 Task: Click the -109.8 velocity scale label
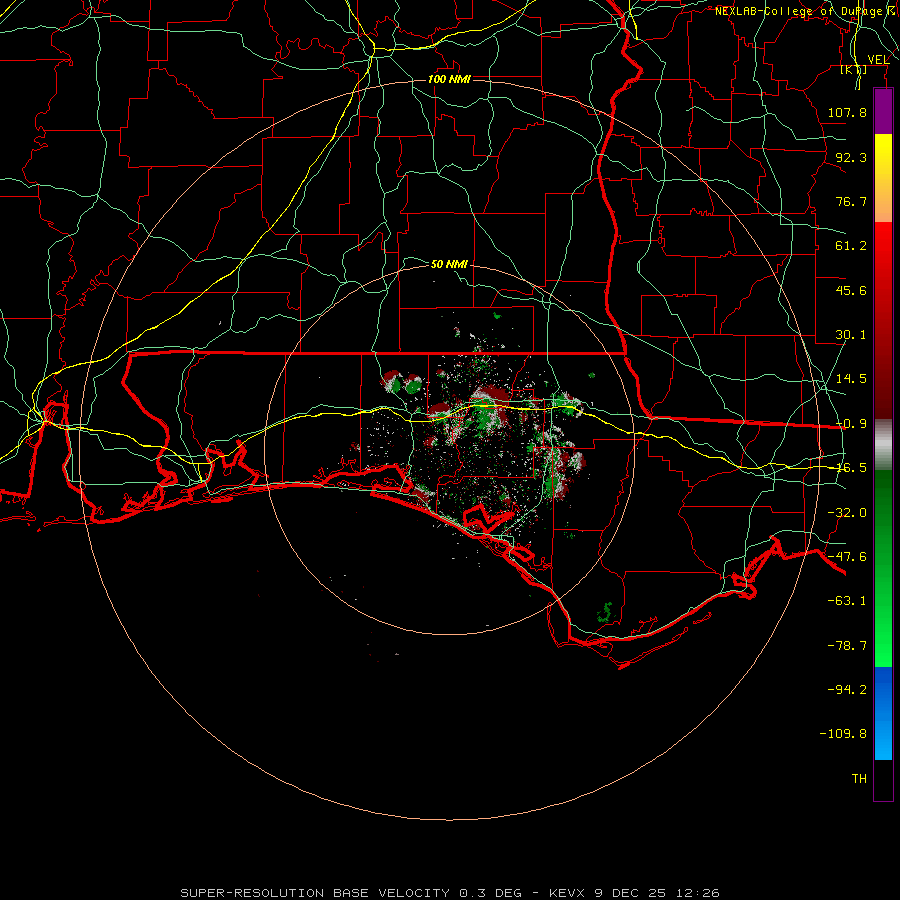pos(843,734)
